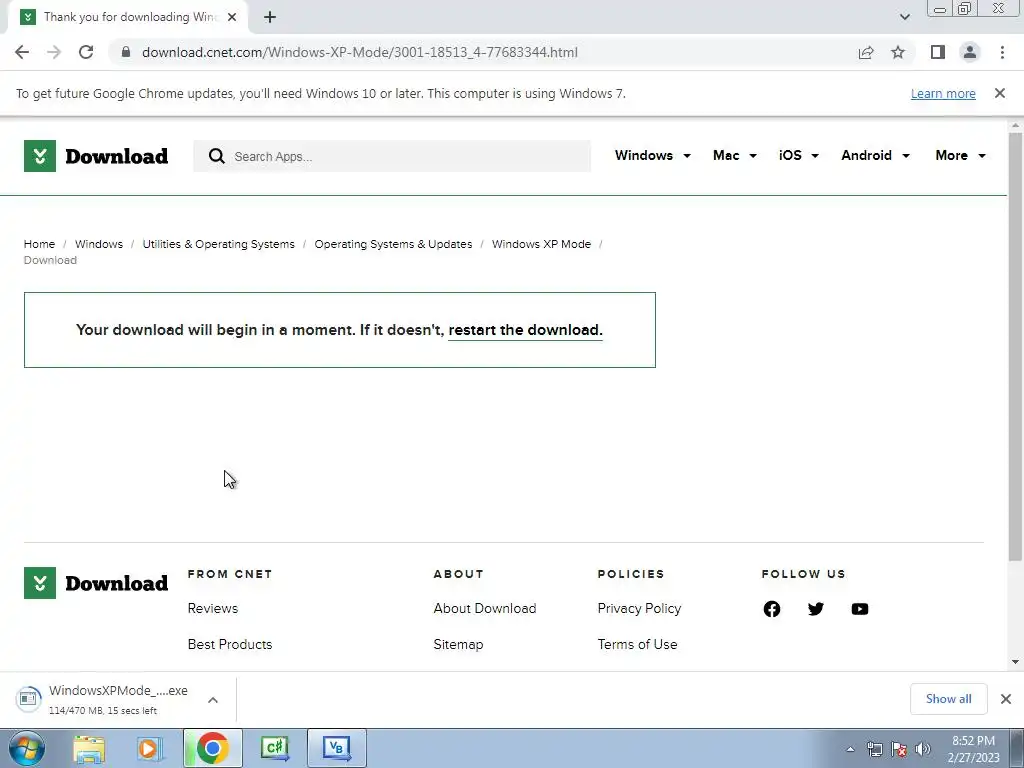Screen dimensions: 1024x768
Task: Go back to the previous page
Action: pyautogui.click(x=22, y=52)
